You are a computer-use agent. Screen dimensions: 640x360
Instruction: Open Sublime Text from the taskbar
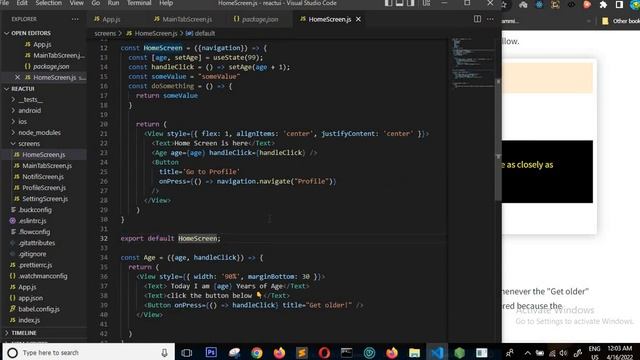tap(302, 352)
